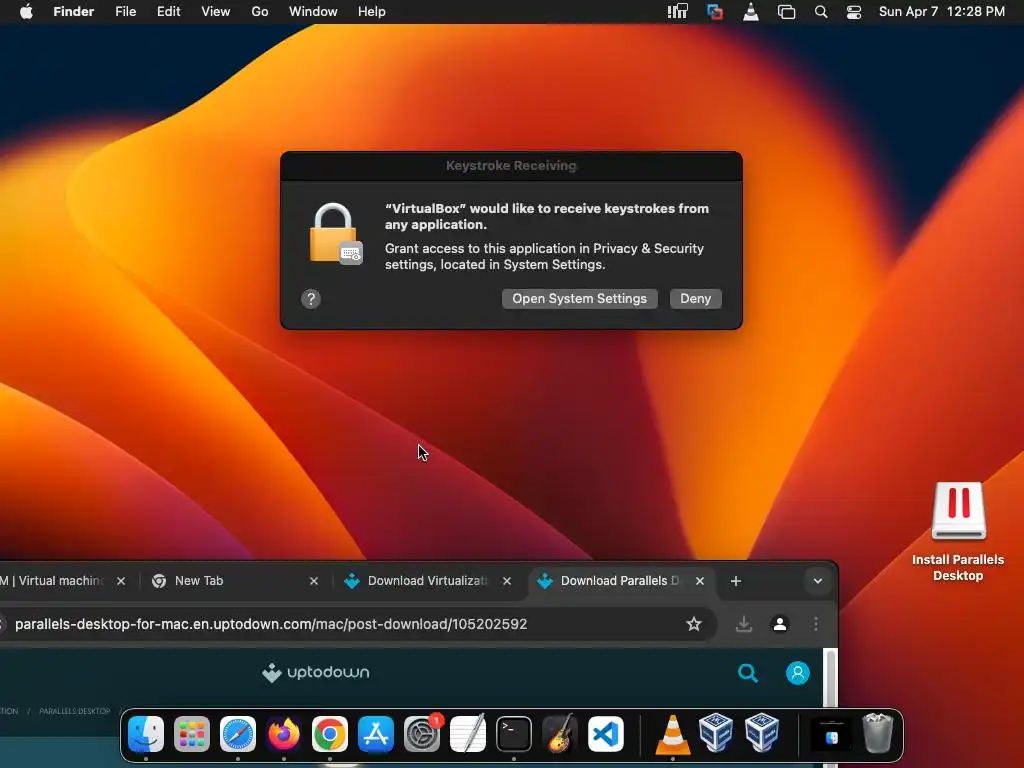Screen dimensions: 1024x768
Task: Select the Download Parallels D… tab
Action: pyautogui.click(x=619, y=581)
